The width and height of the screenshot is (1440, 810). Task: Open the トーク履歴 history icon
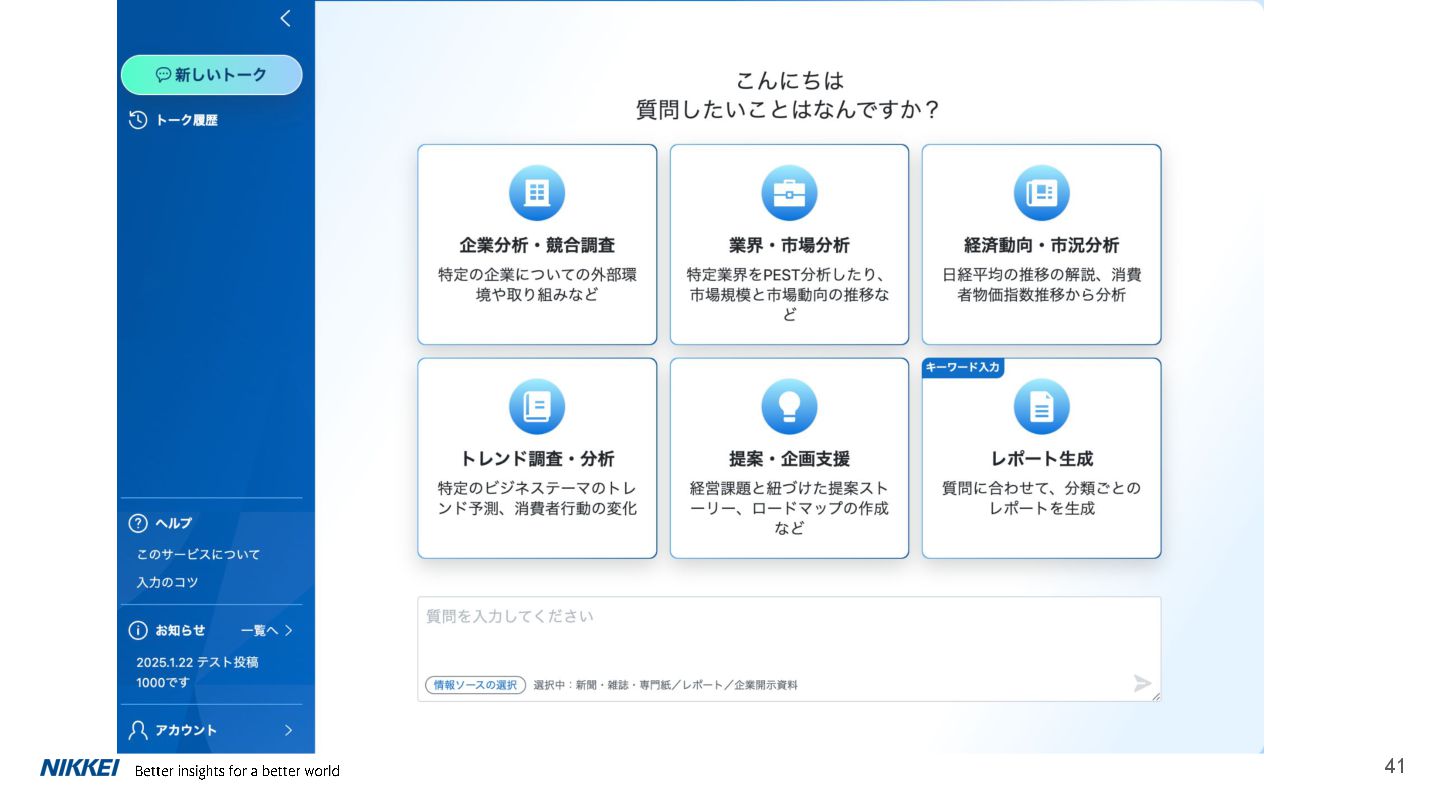point(138,120)
